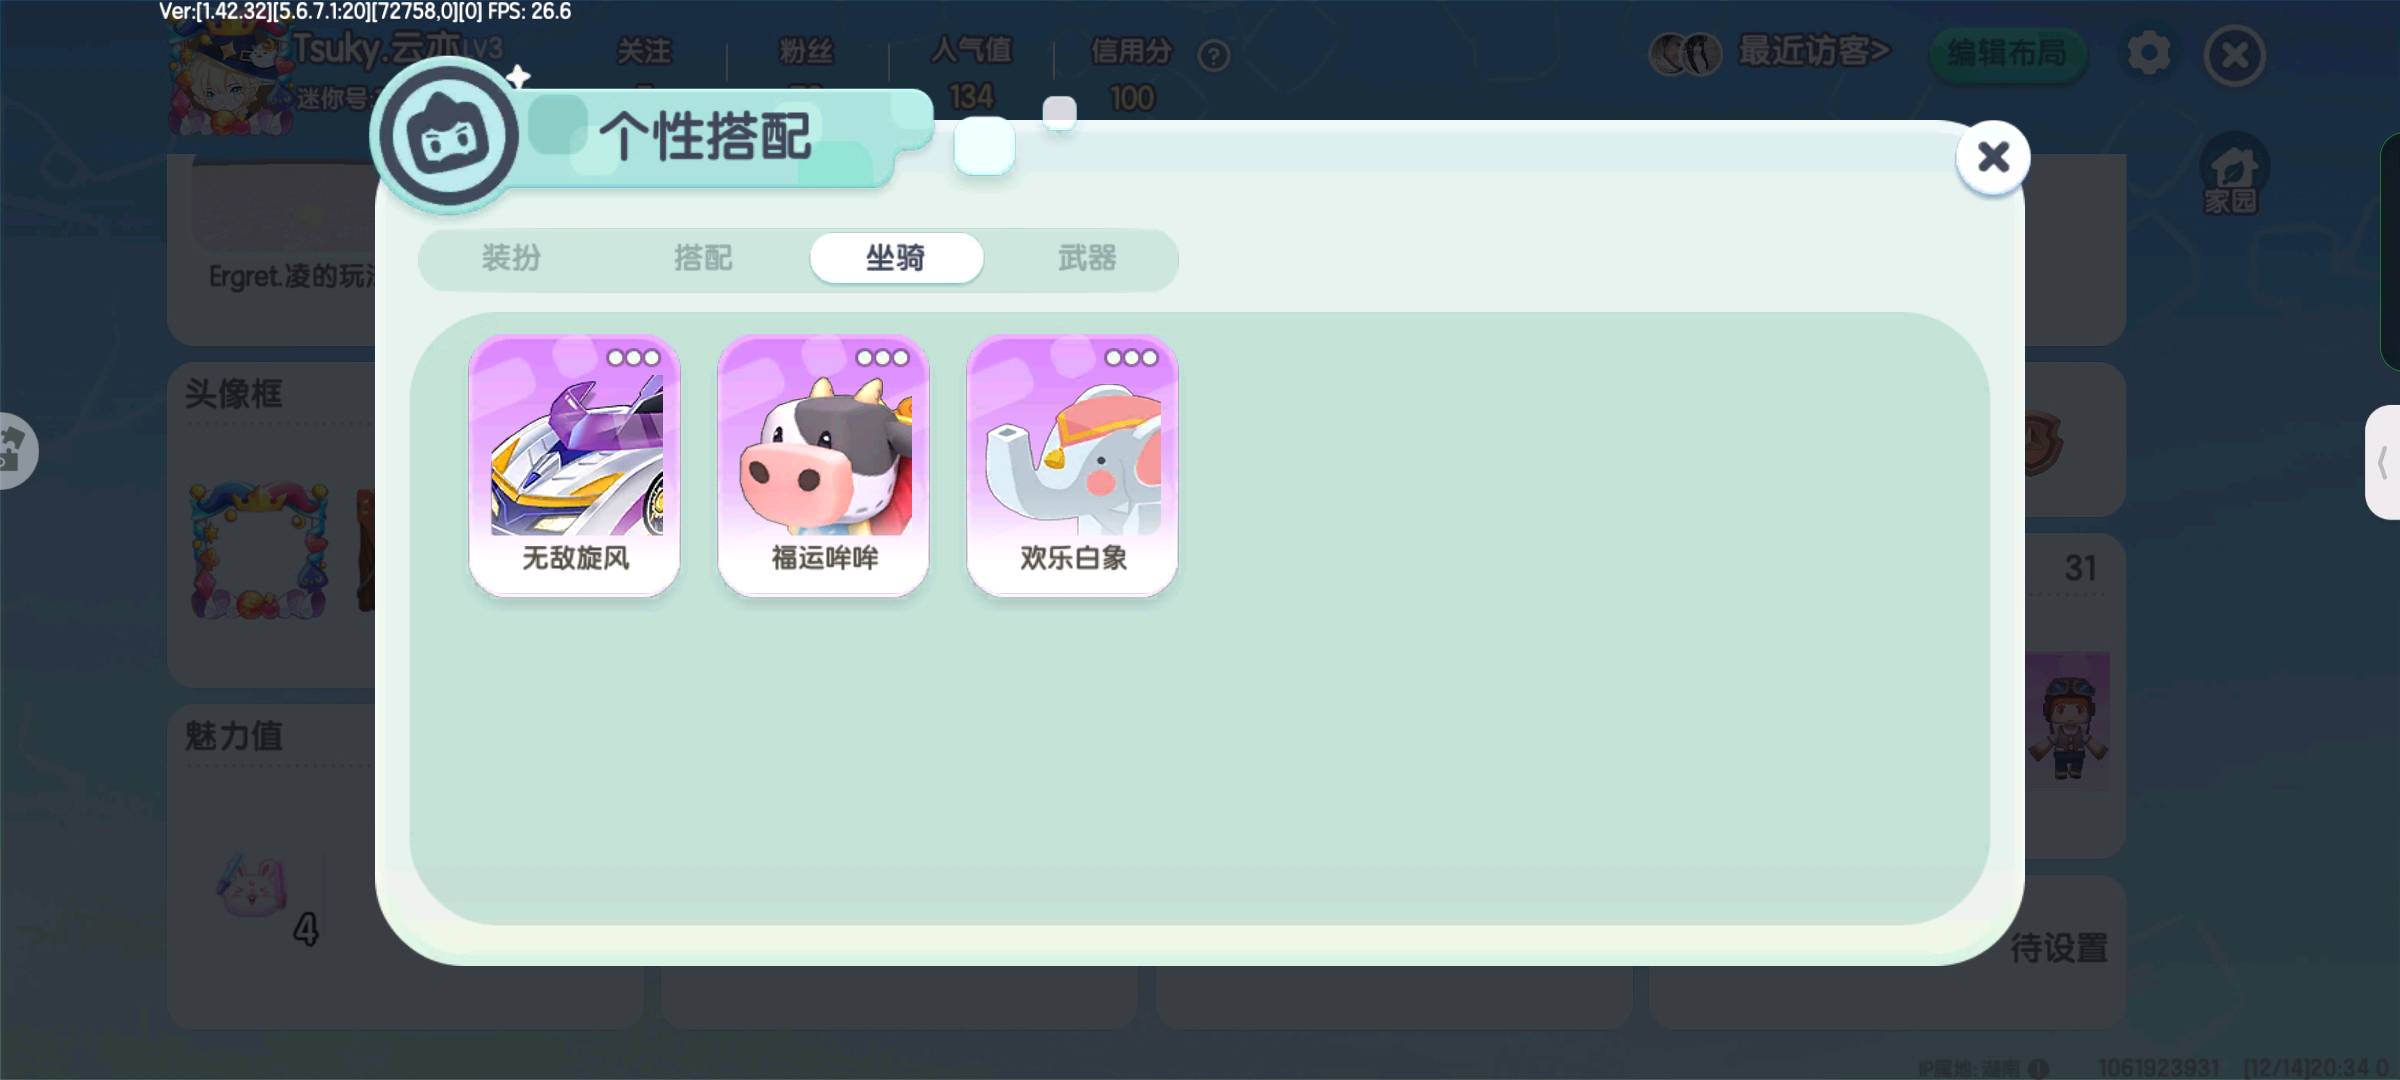Open three-dot menu on 无敌旋风 card
The height and width of the screenshot is (1080, 2400).
(x=633, y=358)
